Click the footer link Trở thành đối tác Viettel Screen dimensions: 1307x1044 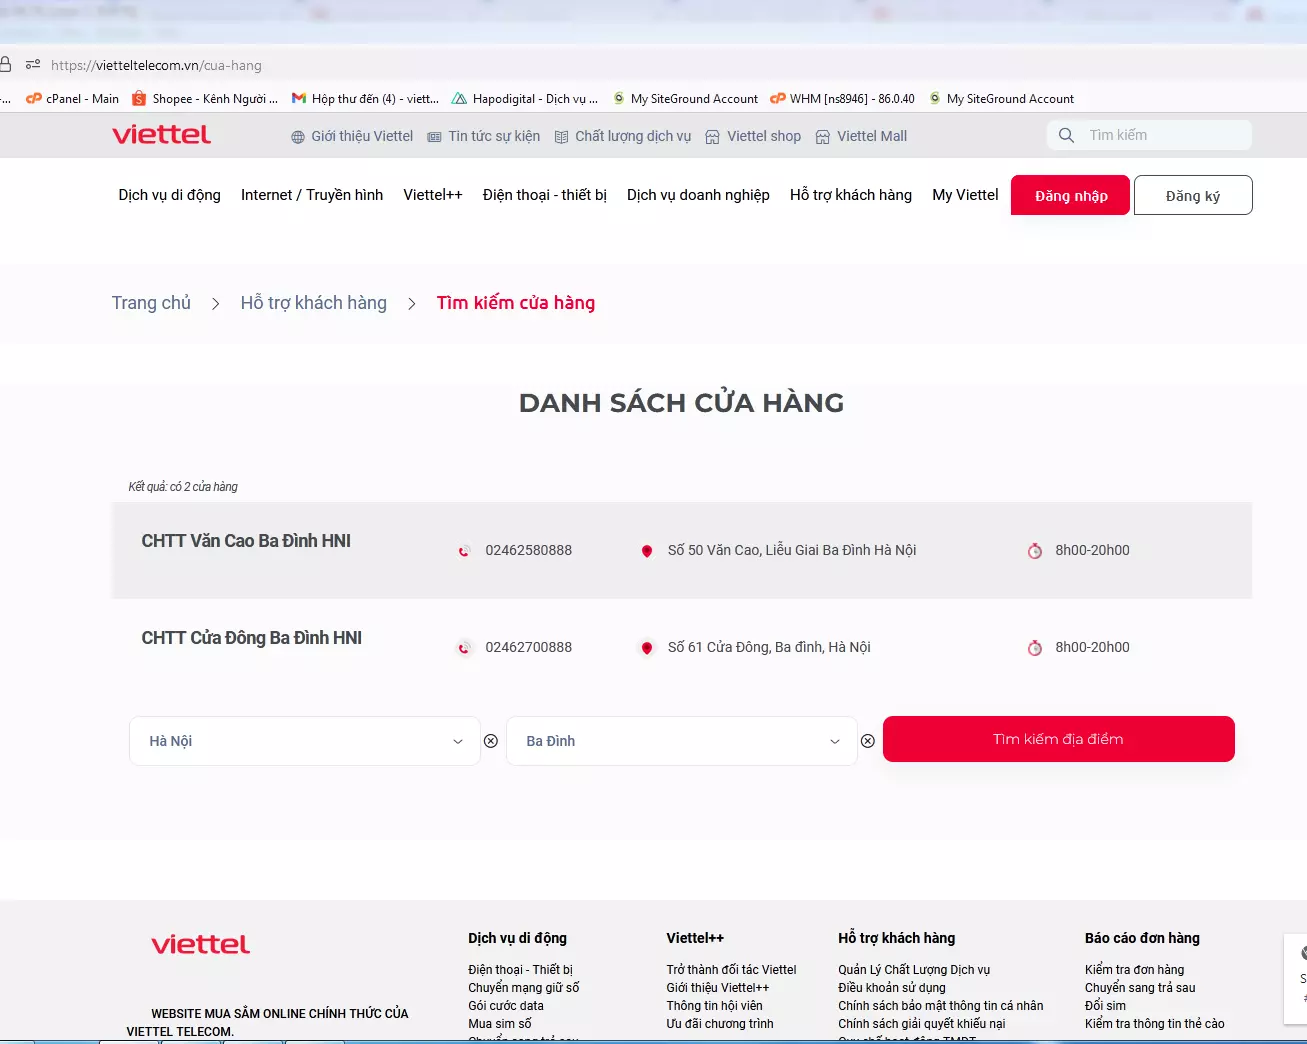click(x=732, y=970)
